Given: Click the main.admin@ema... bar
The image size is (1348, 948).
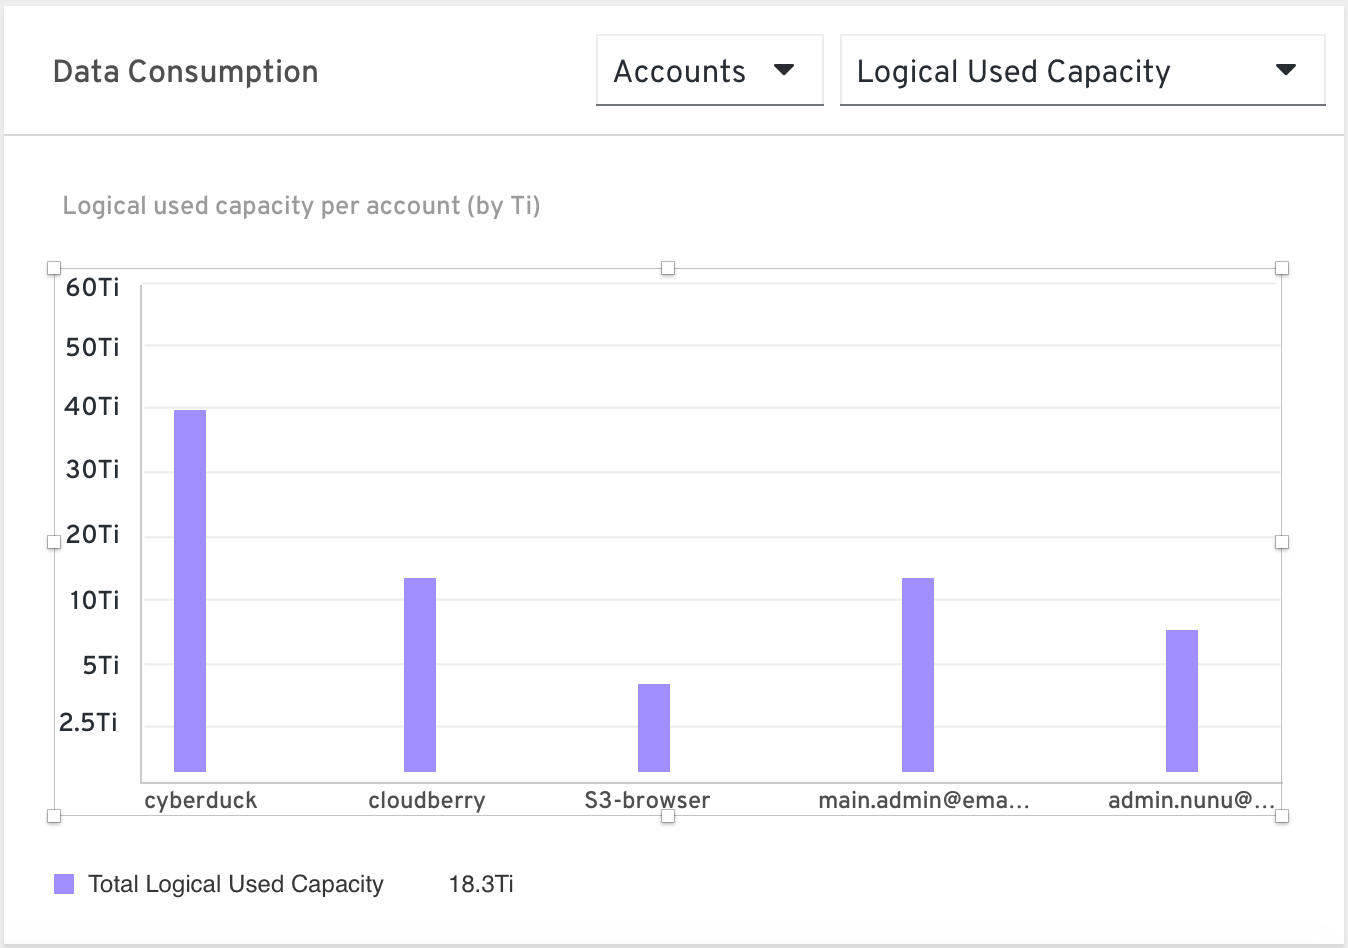Looking at the screenshot, I should (918, 674).
